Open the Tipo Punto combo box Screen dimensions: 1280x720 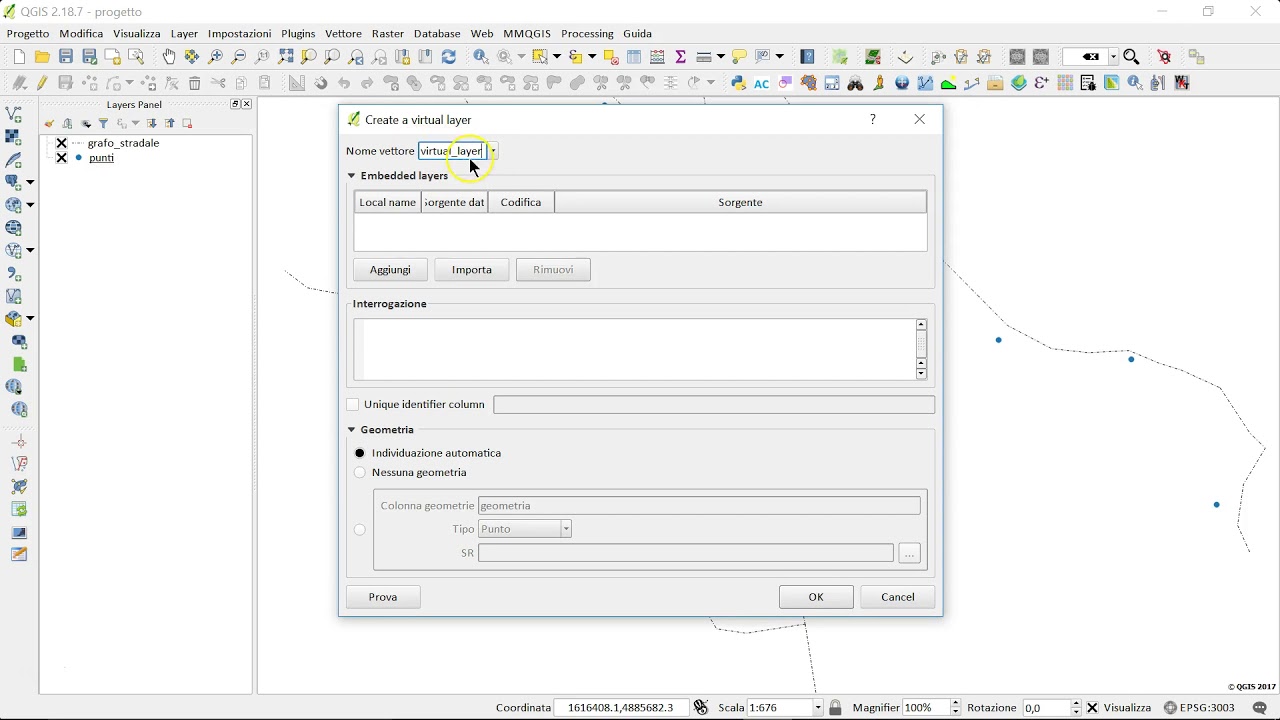(525, 529)
